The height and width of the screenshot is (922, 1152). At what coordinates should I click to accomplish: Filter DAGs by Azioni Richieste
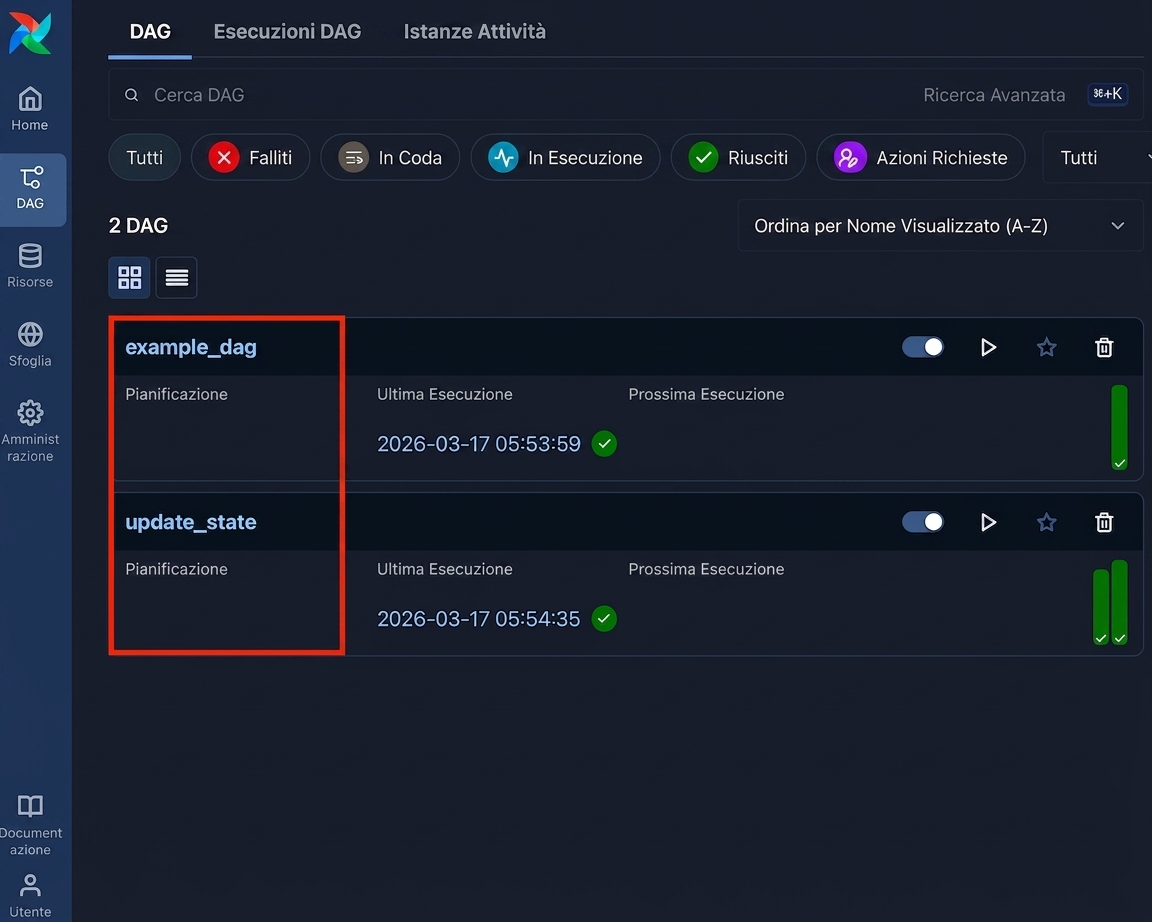[x=921, y=157]
